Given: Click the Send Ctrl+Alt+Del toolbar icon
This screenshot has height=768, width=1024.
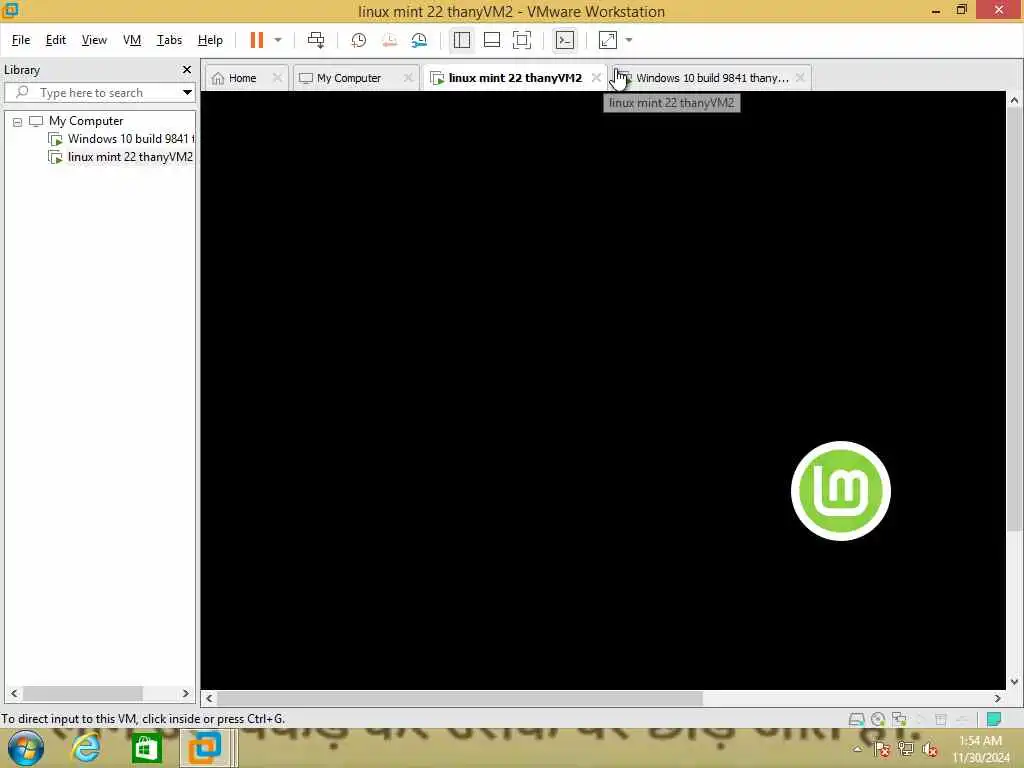Looking at the screenshot, I should click(x=316, y=40).
